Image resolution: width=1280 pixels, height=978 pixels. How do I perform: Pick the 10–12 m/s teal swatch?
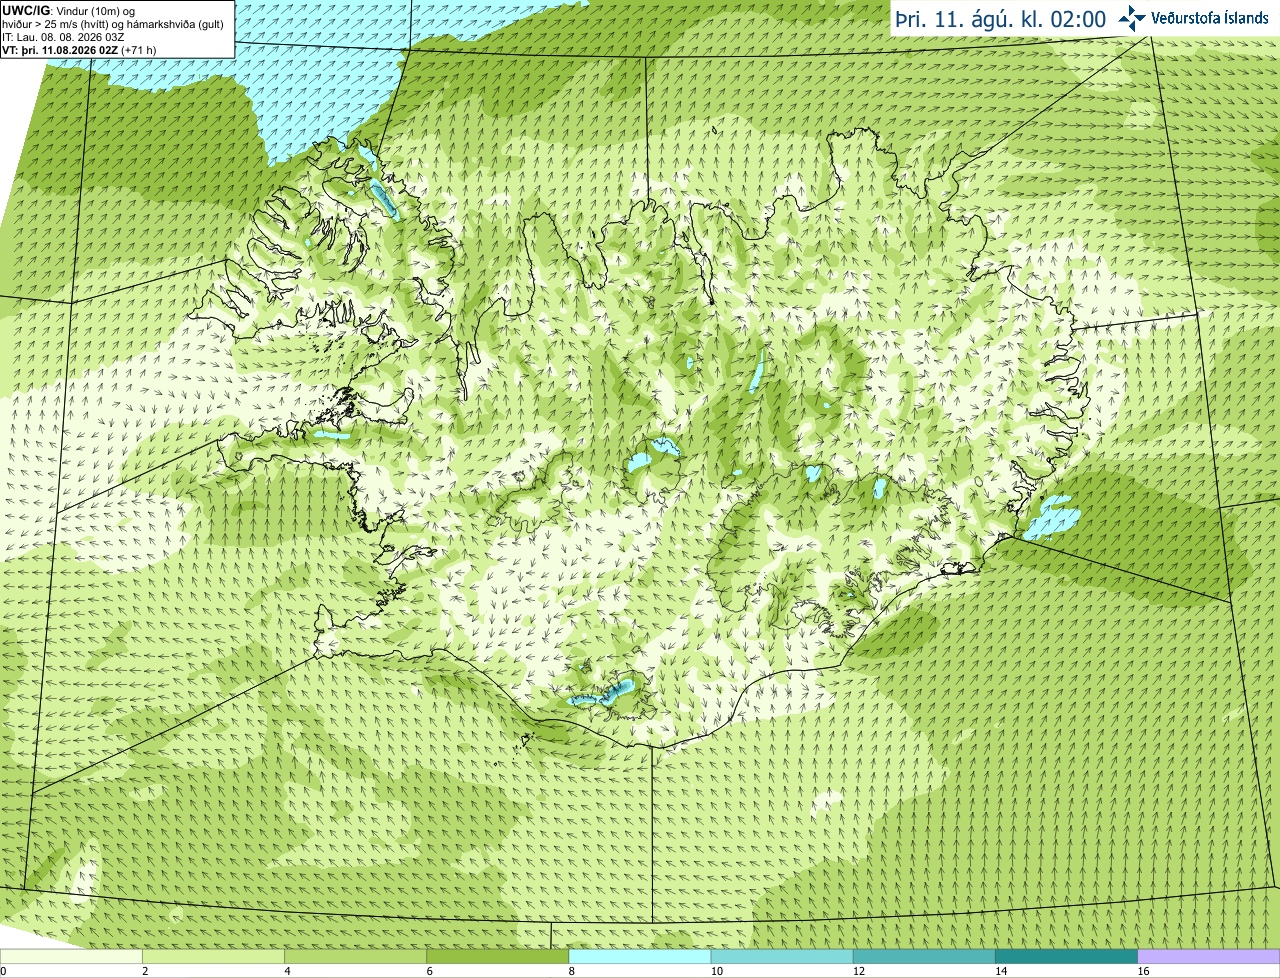782,956
